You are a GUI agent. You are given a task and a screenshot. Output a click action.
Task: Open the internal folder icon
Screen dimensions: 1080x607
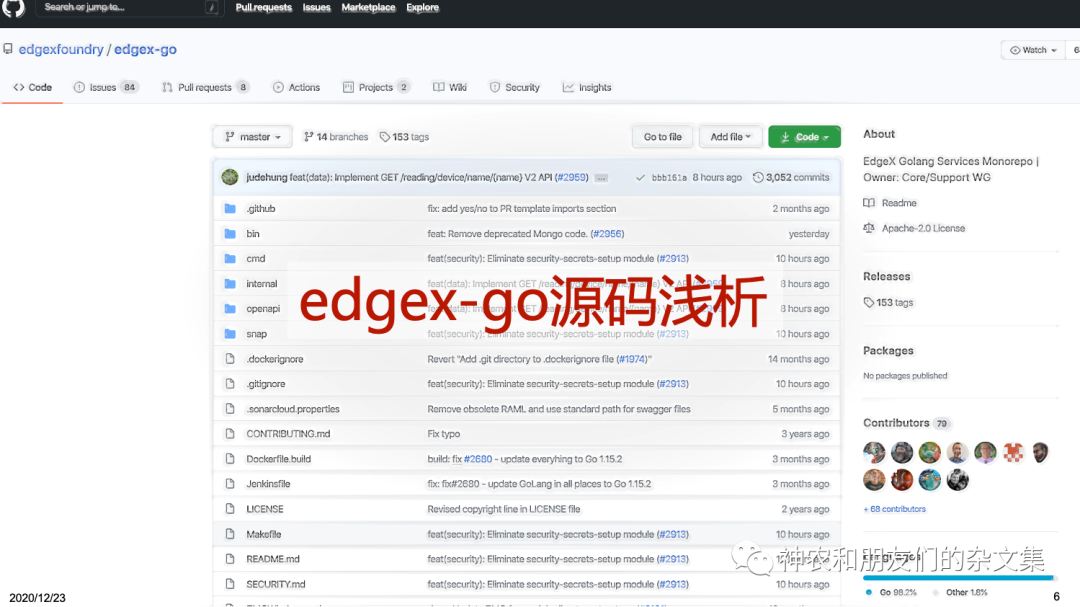(x=230, y=283)
